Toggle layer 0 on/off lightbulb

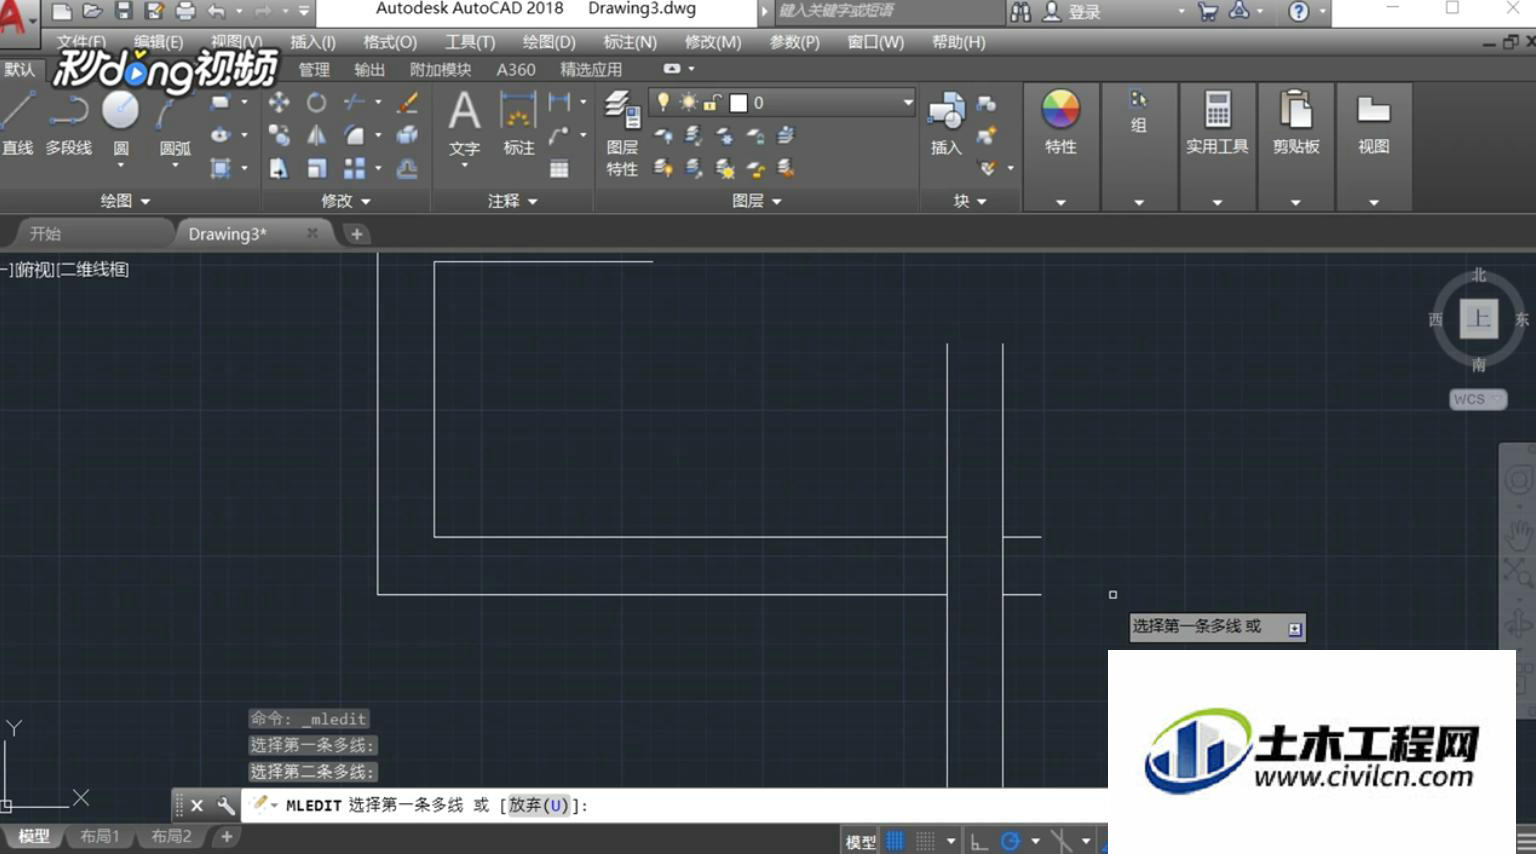click(662, 102)
